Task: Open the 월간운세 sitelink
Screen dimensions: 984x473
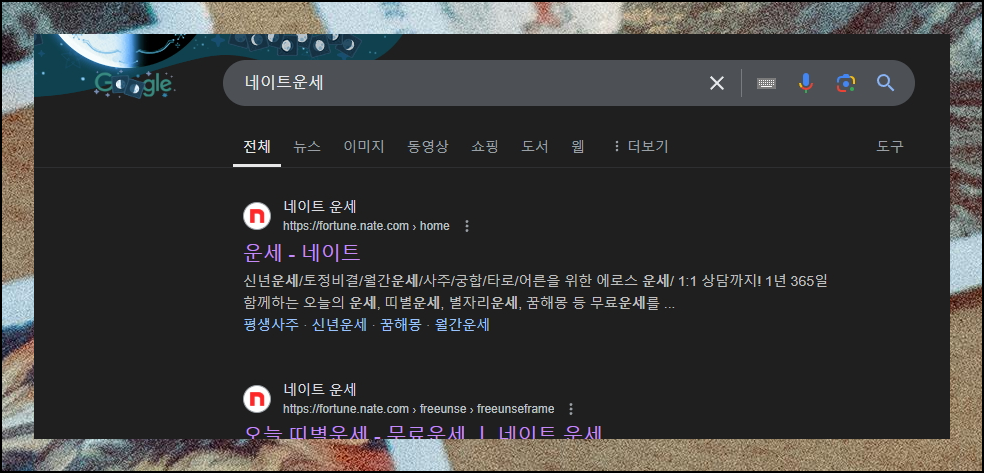Action: pyautogui.click(x=463, y=325)
